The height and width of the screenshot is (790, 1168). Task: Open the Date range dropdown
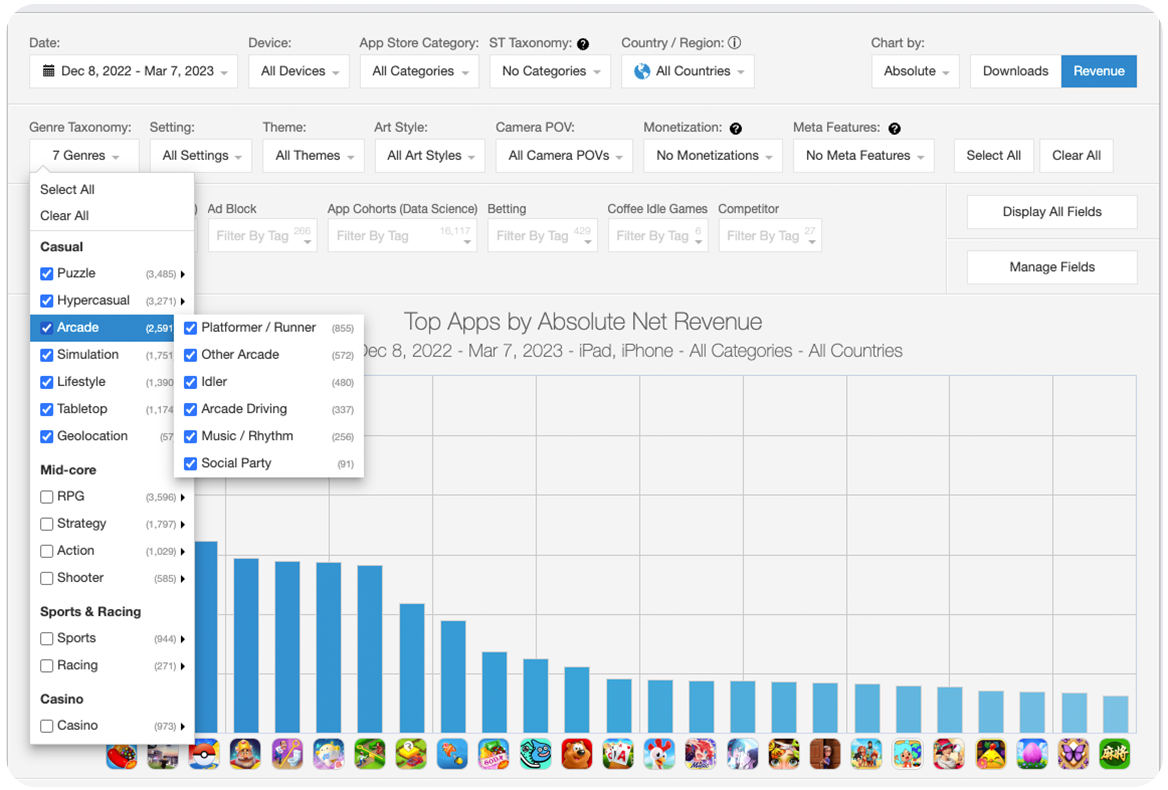(134, 72)
